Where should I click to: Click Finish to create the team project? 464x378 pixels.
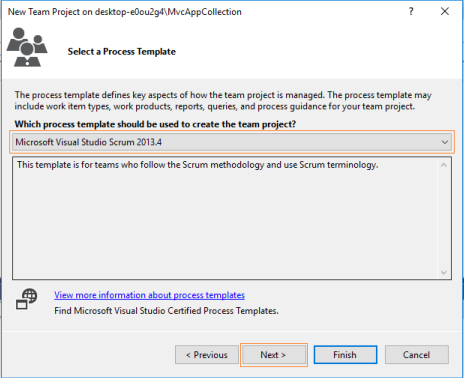coord(345,355)
